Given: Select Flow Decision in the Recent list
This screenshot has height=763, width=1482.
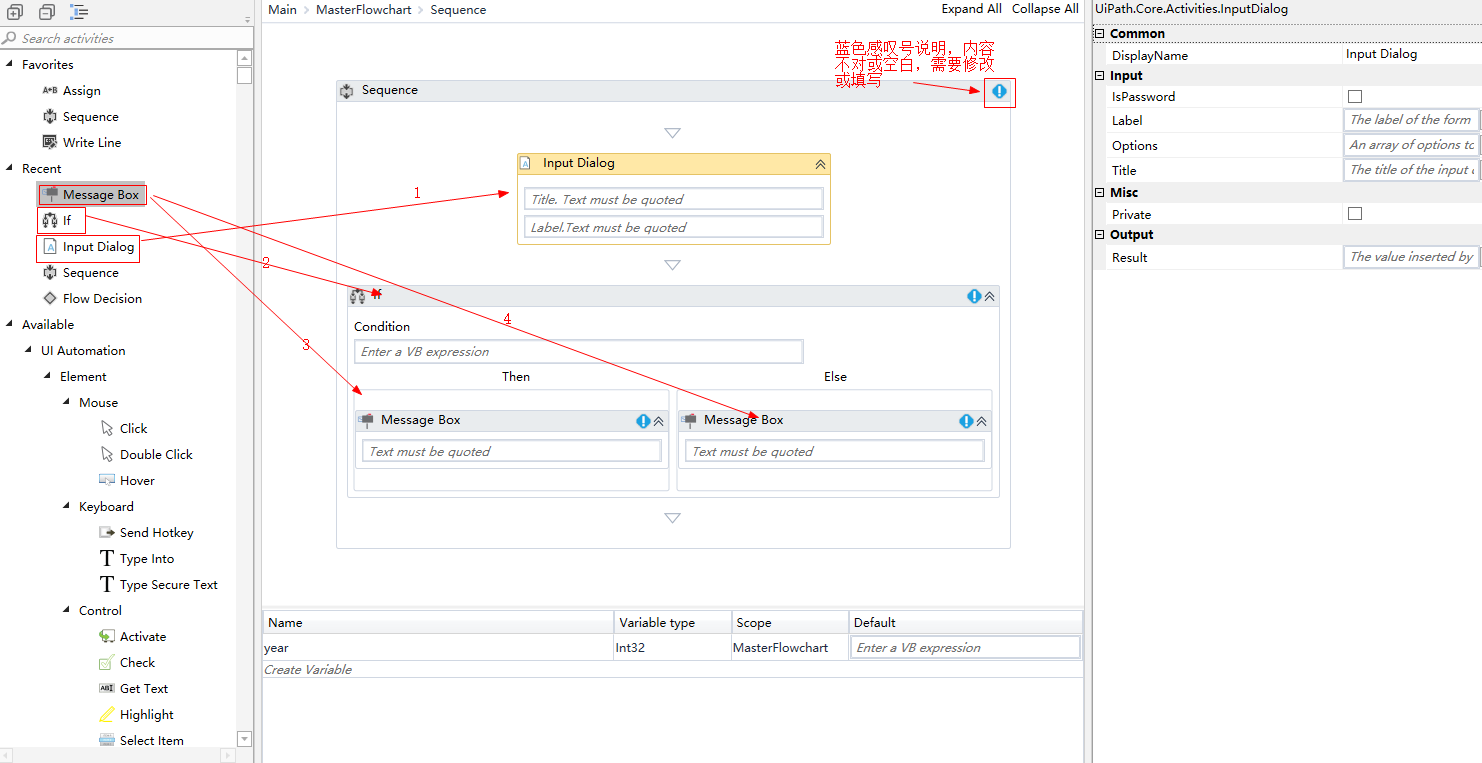Looking at the screenshot, I should pyautogui.click(x=101, y=298).
